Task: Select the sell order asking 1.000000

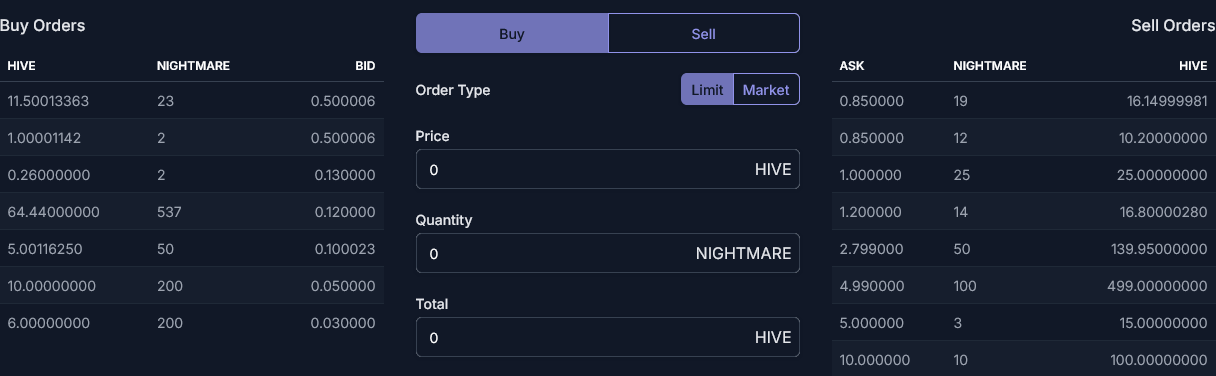Action: [1024, 175]
